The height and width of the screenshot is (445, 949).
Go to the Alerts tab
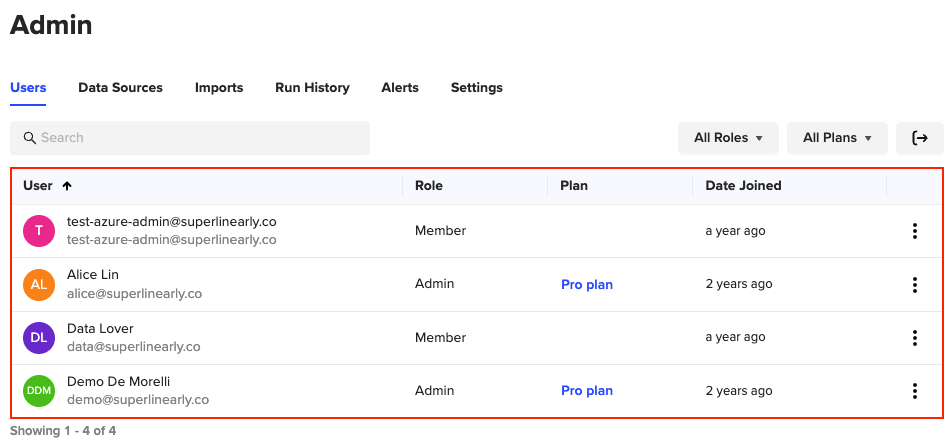(400, 88)
